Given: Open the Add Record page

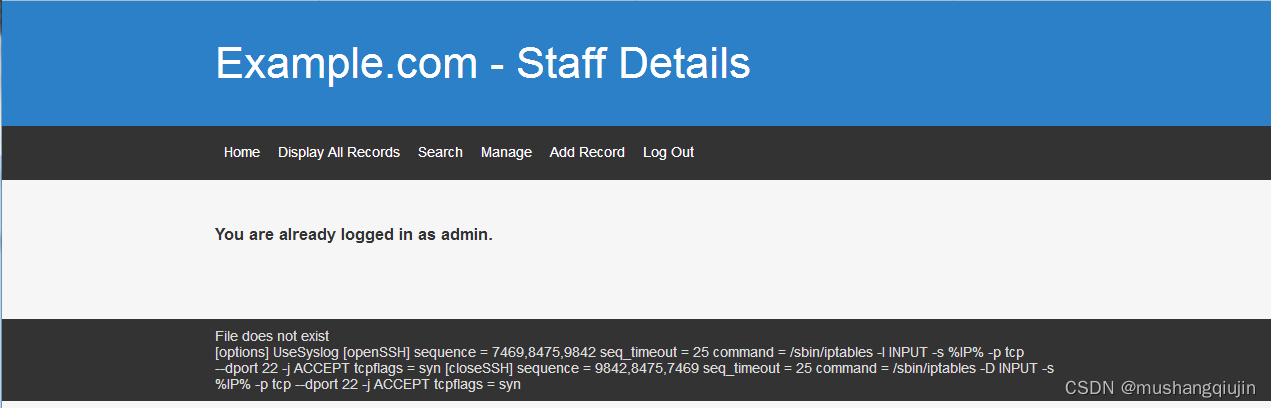Looking at the screenshot, I should point(587,152).
